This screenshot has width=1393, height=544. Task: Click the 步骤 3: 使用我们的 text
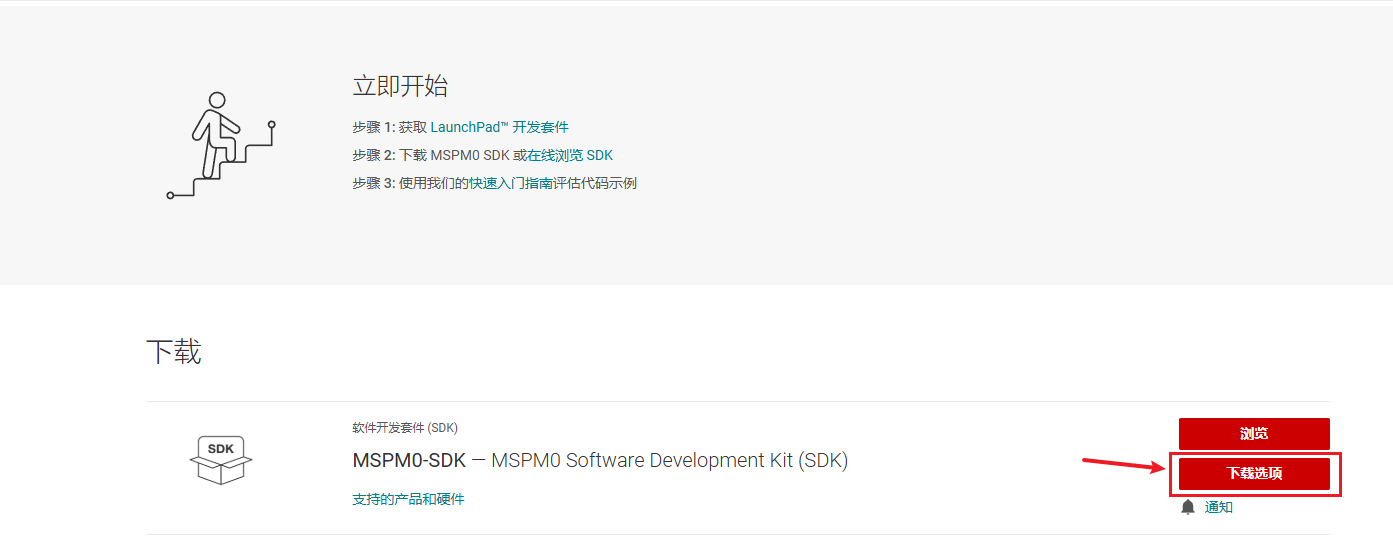410,183
